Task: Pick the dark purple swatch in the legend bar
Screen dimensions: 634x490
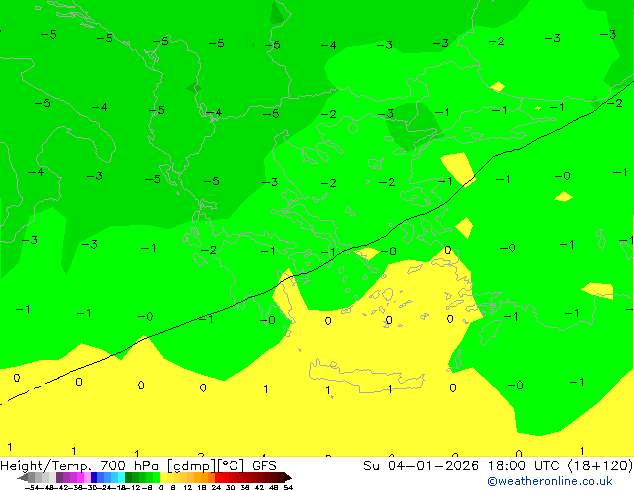Action: [59, 477]
